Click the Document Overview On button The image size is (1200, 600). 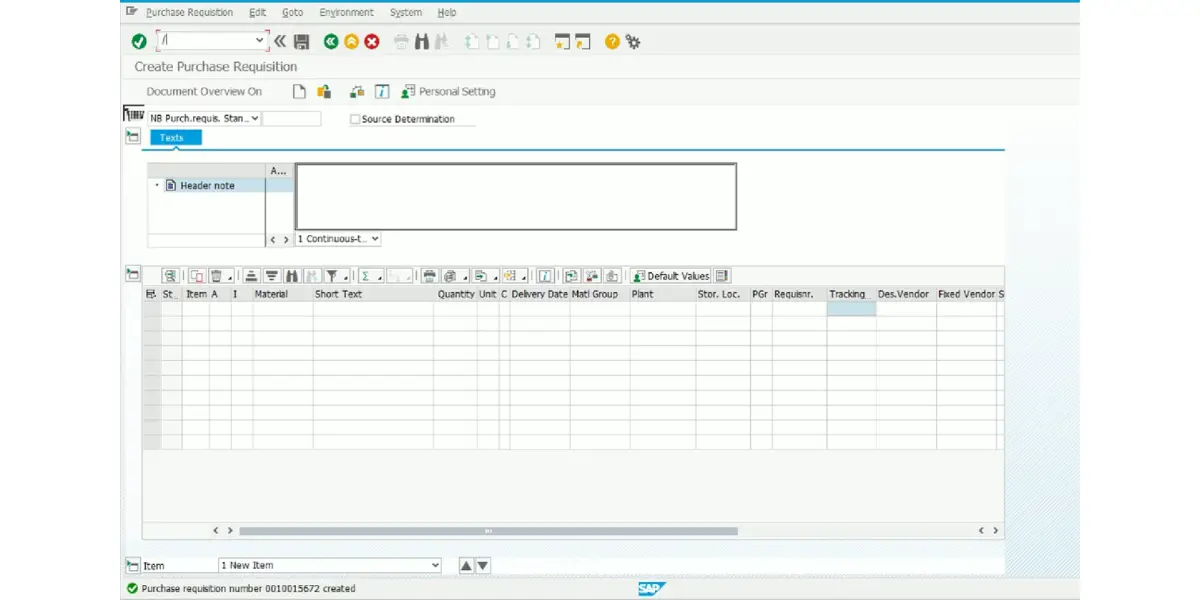coord(204,92)
